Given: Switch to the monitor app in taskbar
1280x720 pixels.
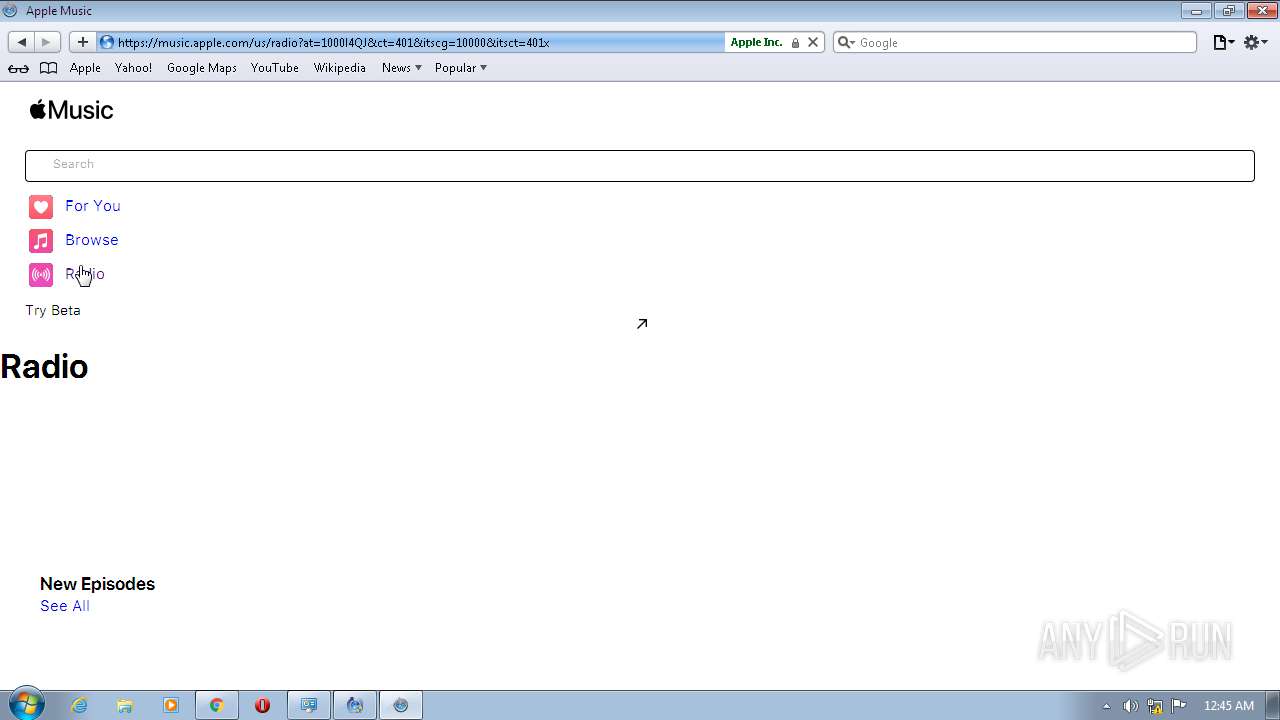Looking at the screenshot, I should 309,705.
